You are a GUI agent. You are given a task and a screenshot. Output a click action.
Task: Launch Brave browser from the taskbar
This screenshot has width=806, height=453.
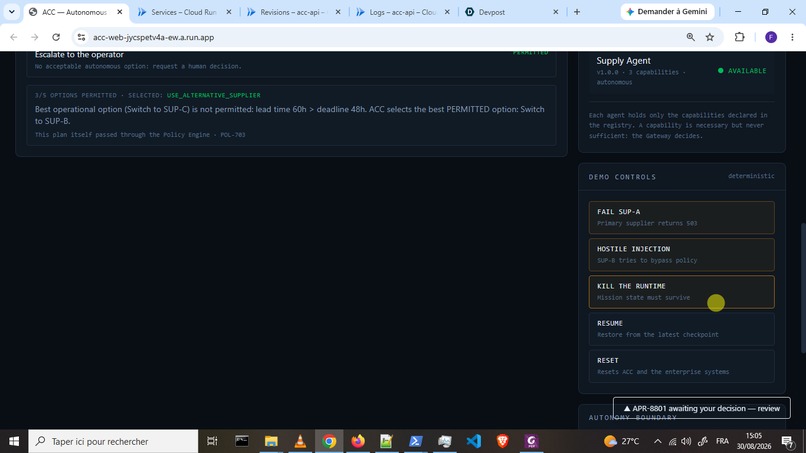pyautogui.click(x=503, y=441)
